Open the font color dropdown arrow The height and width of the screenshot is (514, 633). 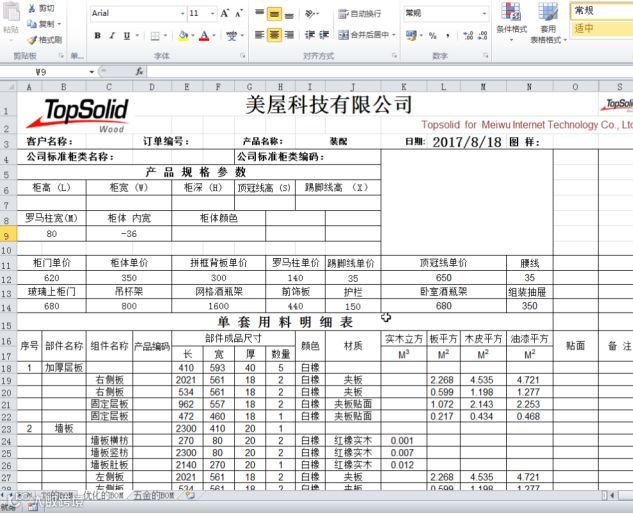pos(214,36)
